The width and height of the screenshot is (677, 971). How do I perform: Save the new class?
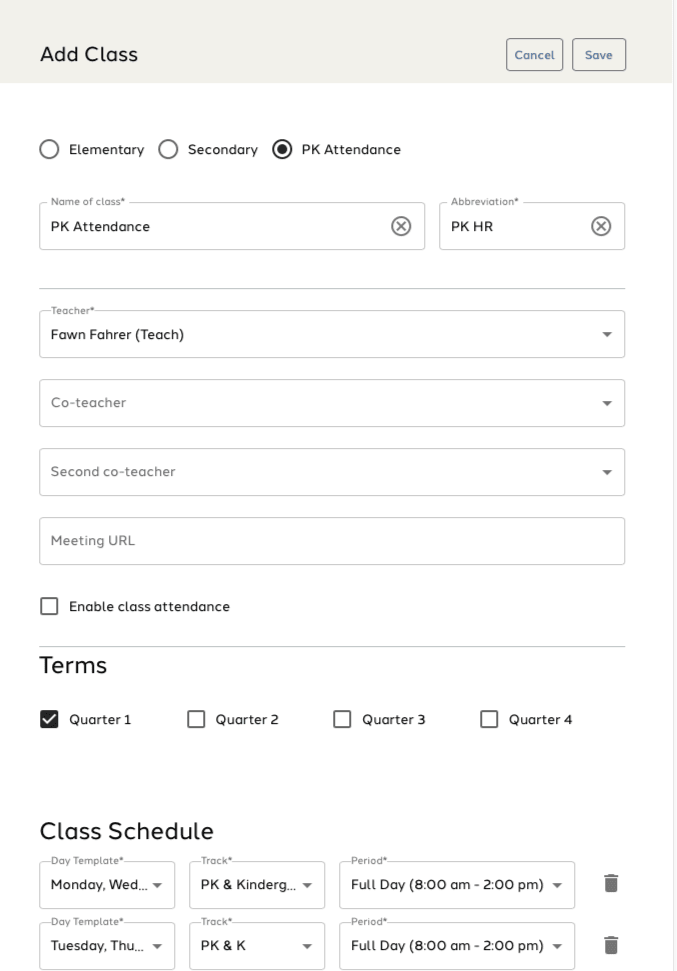[598, 55]
